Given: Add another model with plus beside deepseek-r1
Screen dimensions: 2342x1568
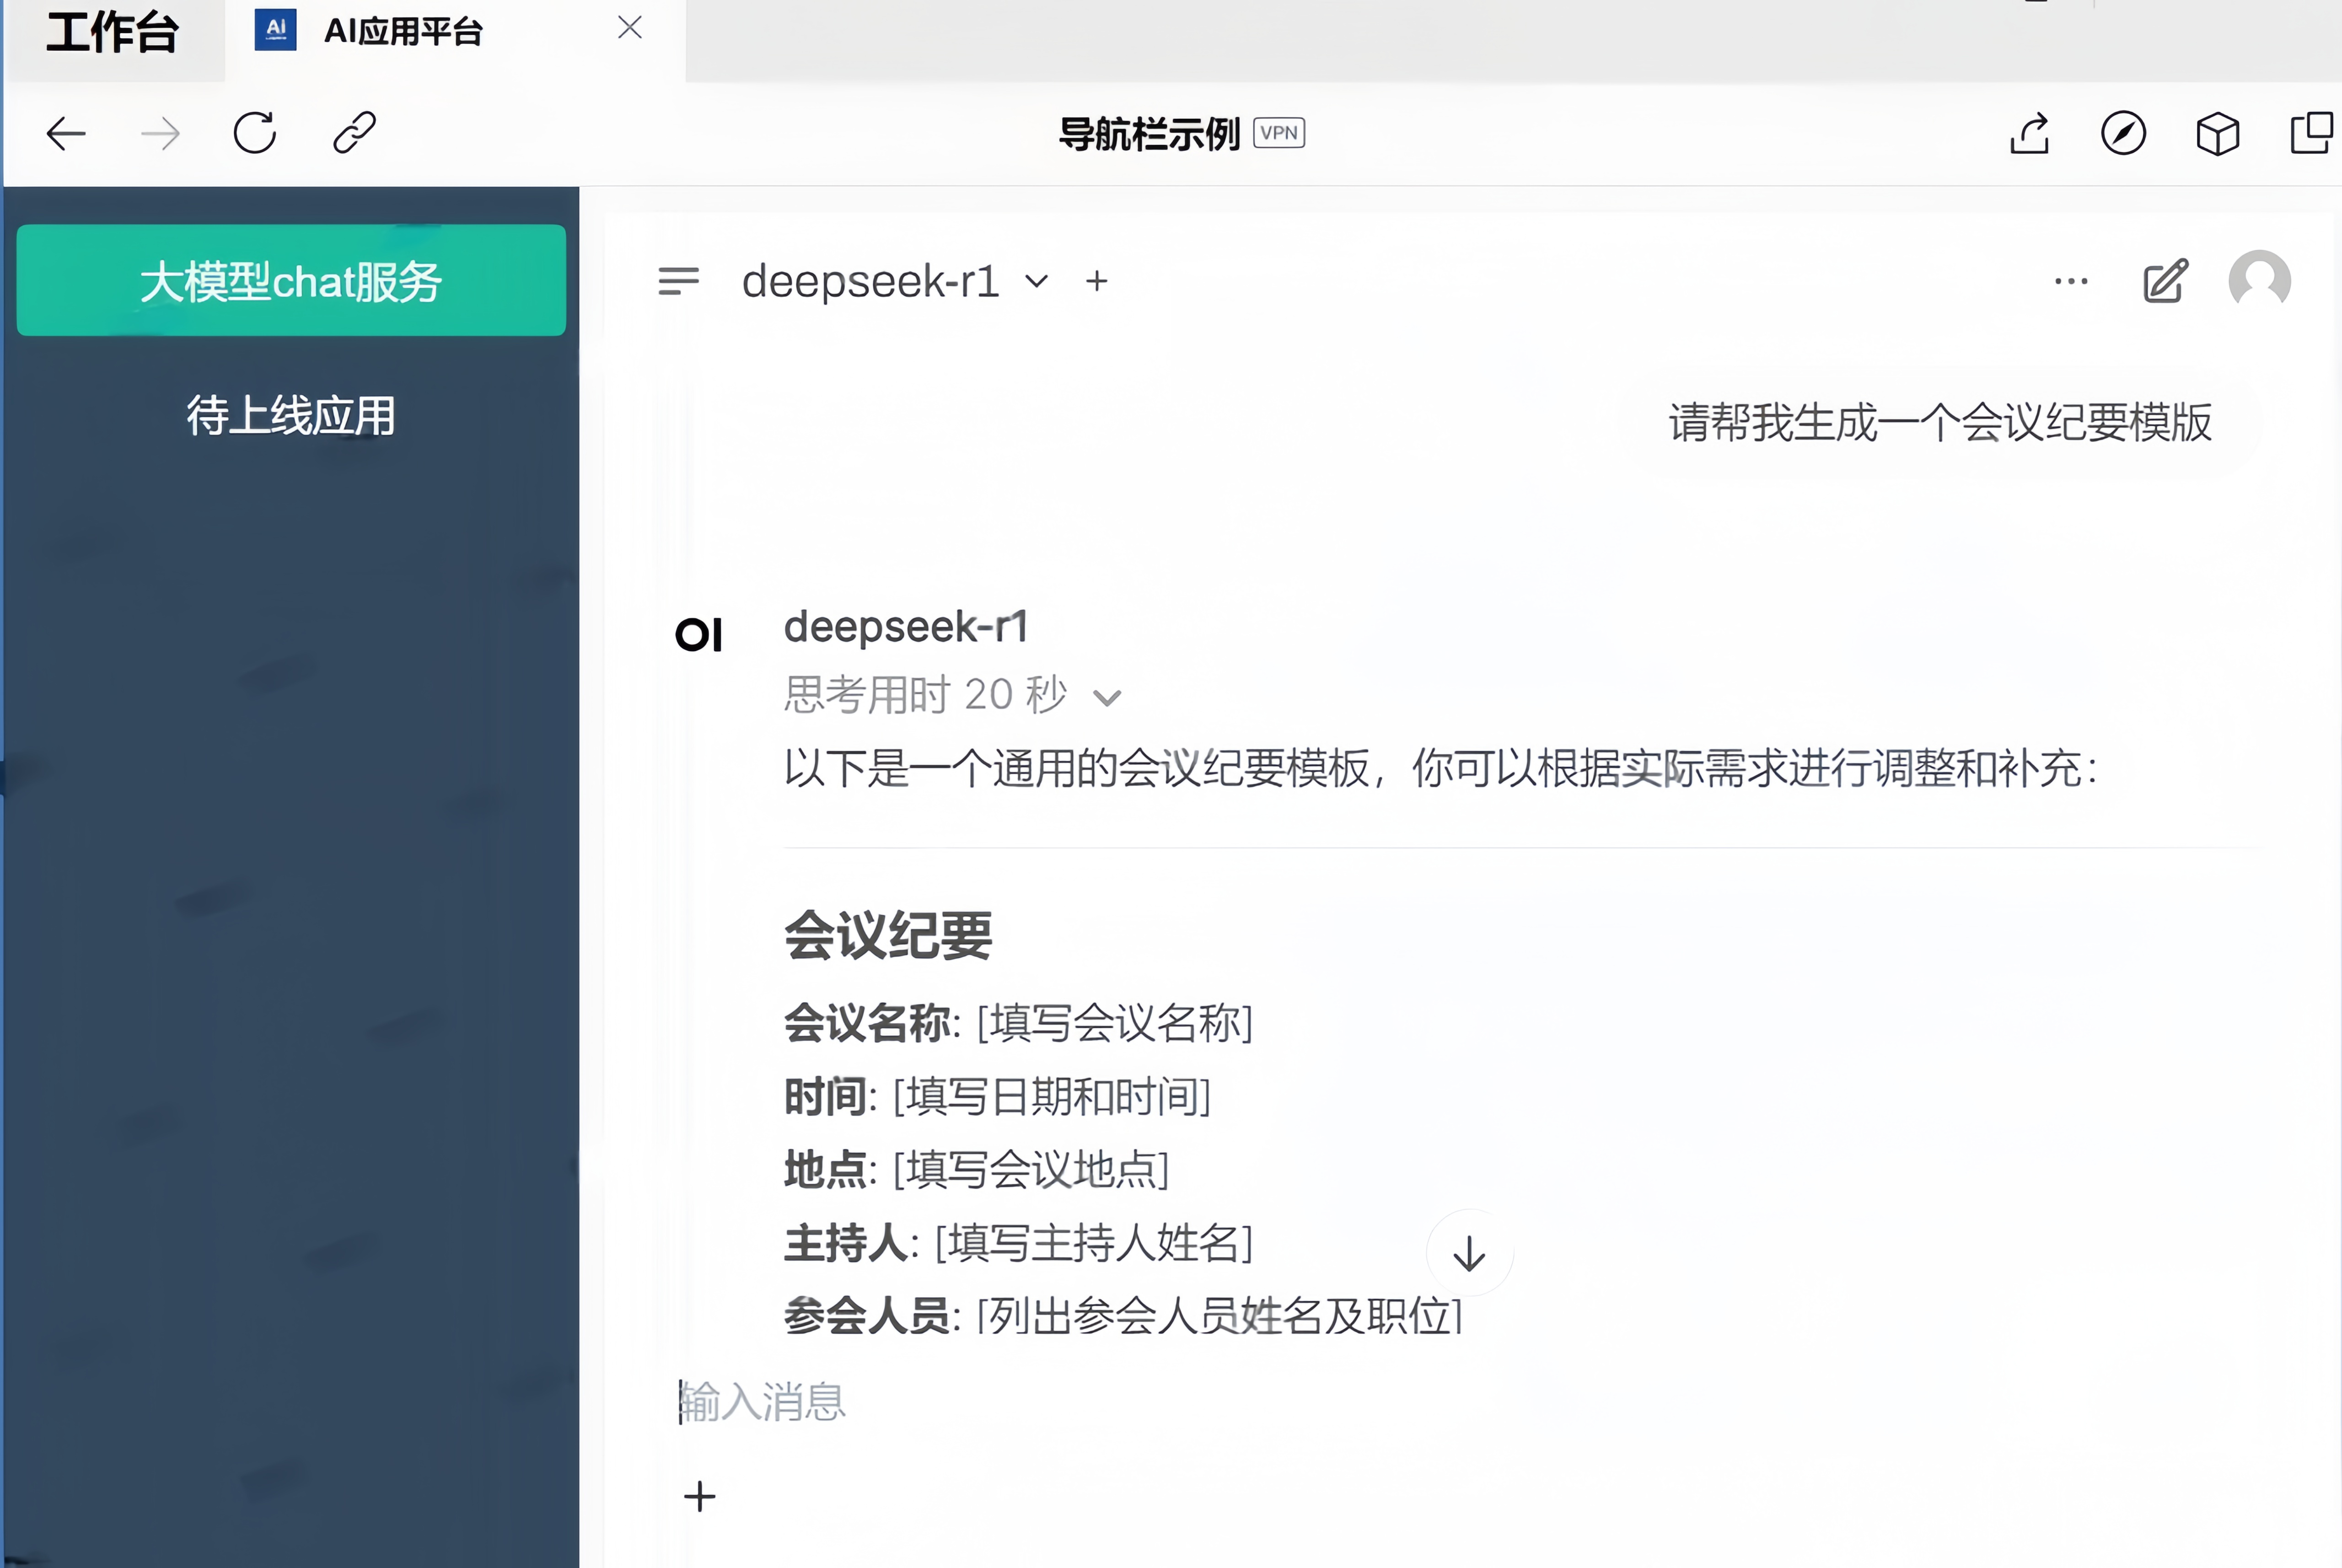Looking at the screenshot, I should pyautogui.click(x=1097, y=281).
